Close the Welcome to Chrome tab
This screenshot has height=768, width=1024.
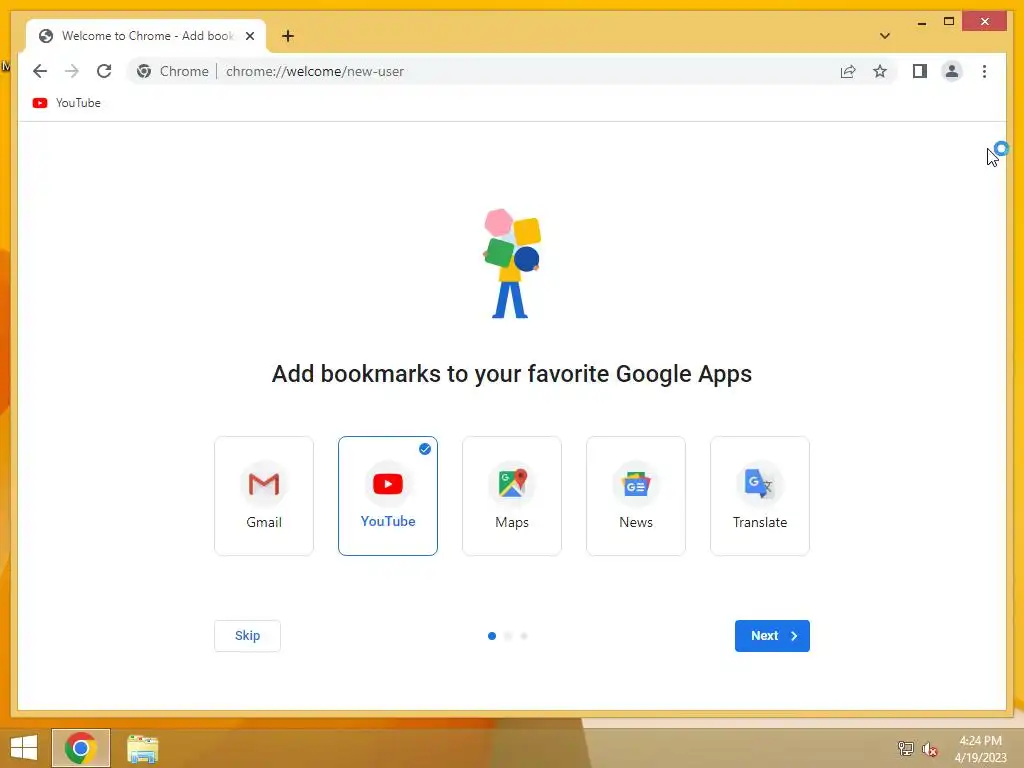click(249, 36)
